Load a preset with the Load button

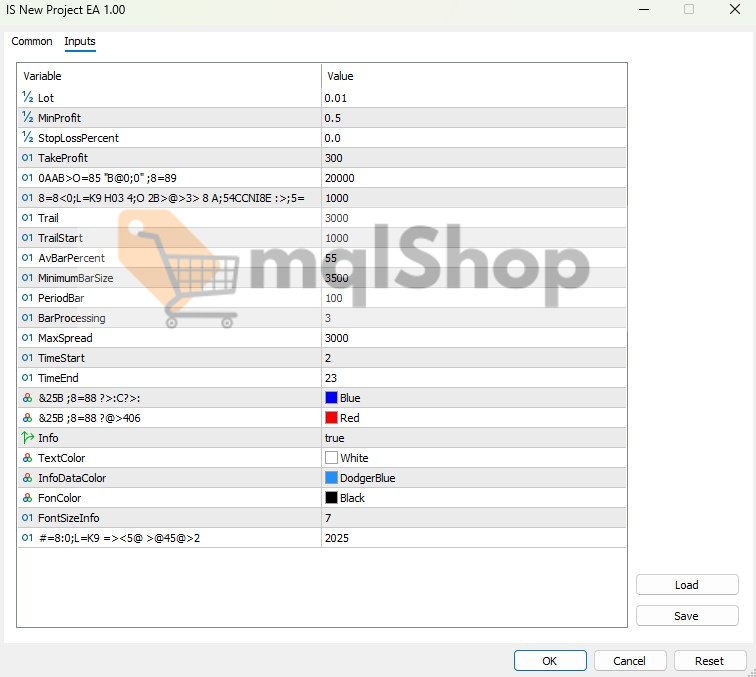point(687,585)
